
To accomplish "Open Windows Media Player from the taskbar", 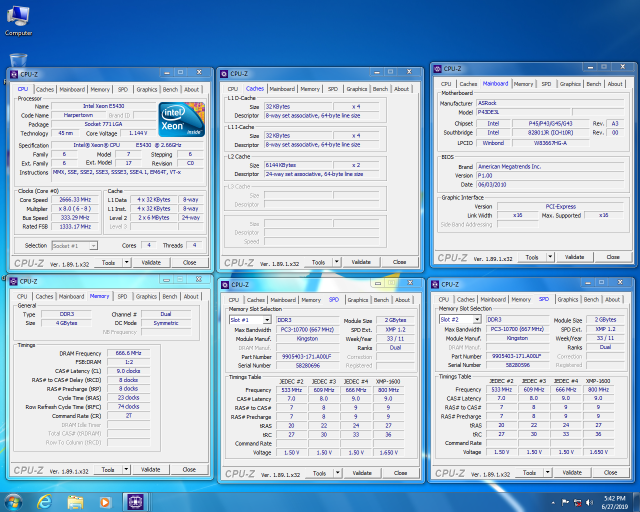I will pos(103,500).
